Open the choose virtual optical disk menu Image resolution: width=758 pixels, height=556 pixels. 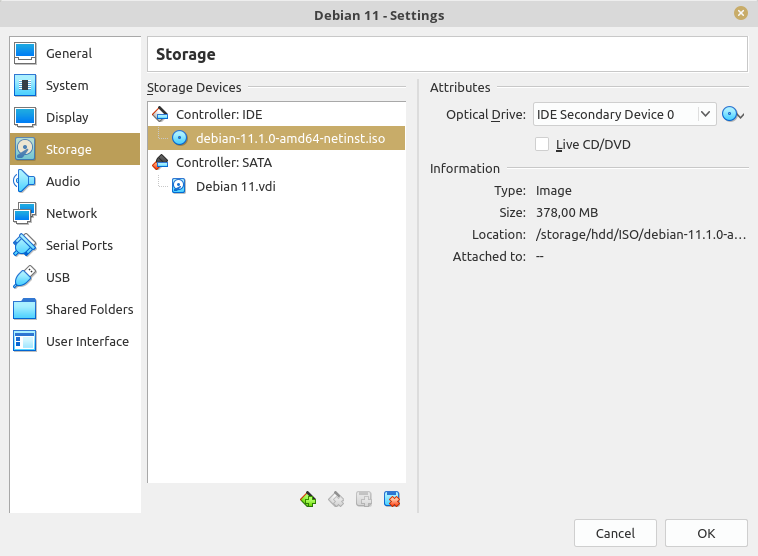pos(733,115)
